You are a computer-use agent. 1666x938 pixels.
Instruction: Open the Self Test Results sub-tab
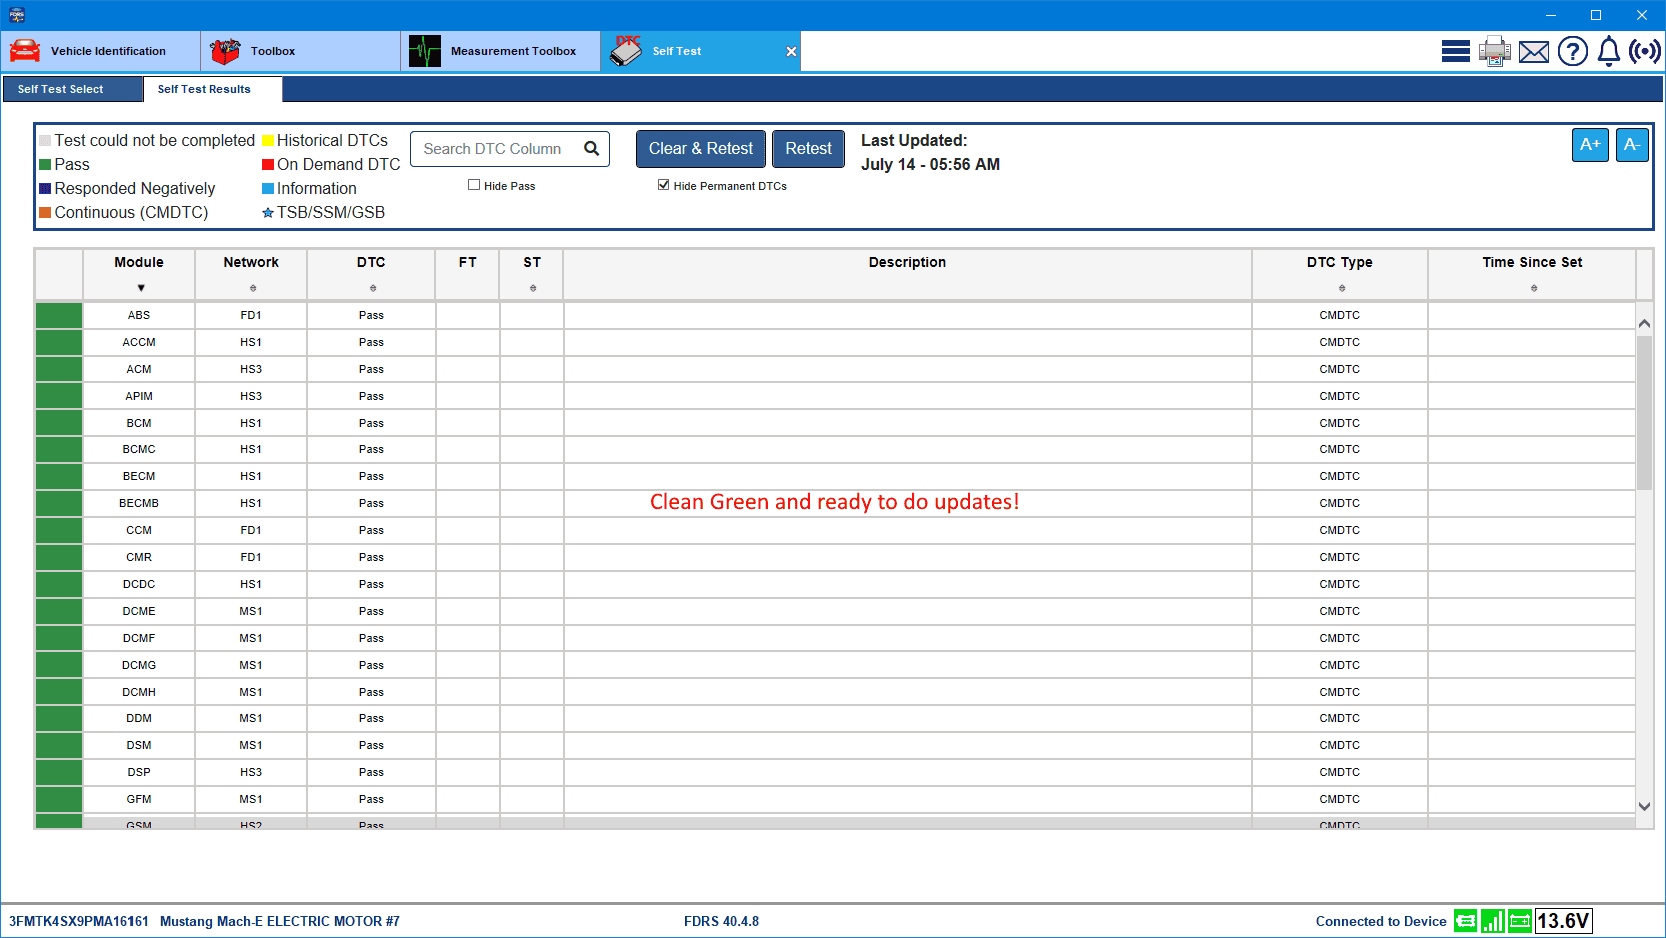(212, 89)
